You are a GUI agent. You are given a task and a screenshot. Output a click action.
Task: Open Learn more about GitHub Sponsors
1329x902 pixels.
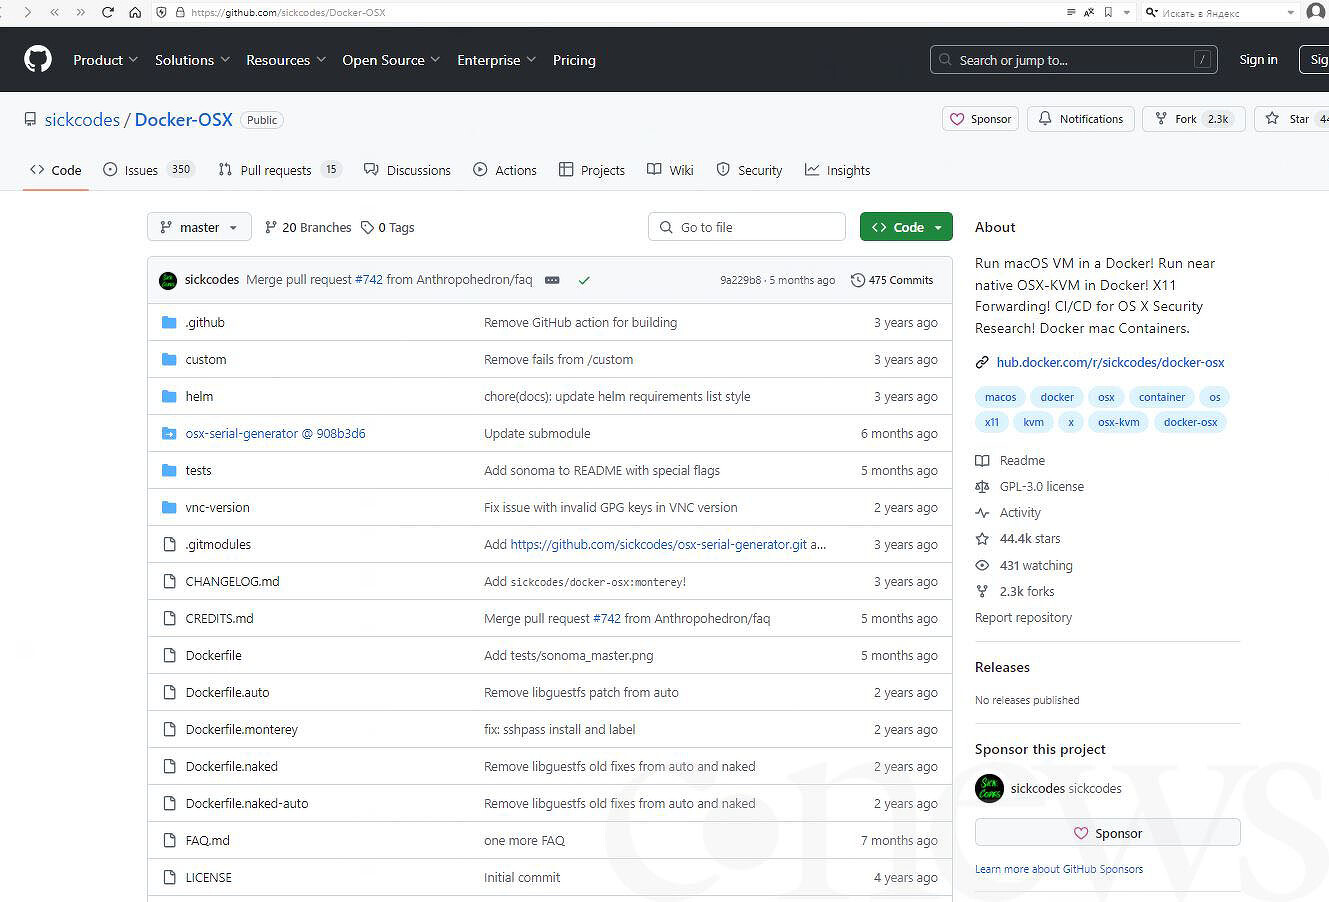[1059, 869]
